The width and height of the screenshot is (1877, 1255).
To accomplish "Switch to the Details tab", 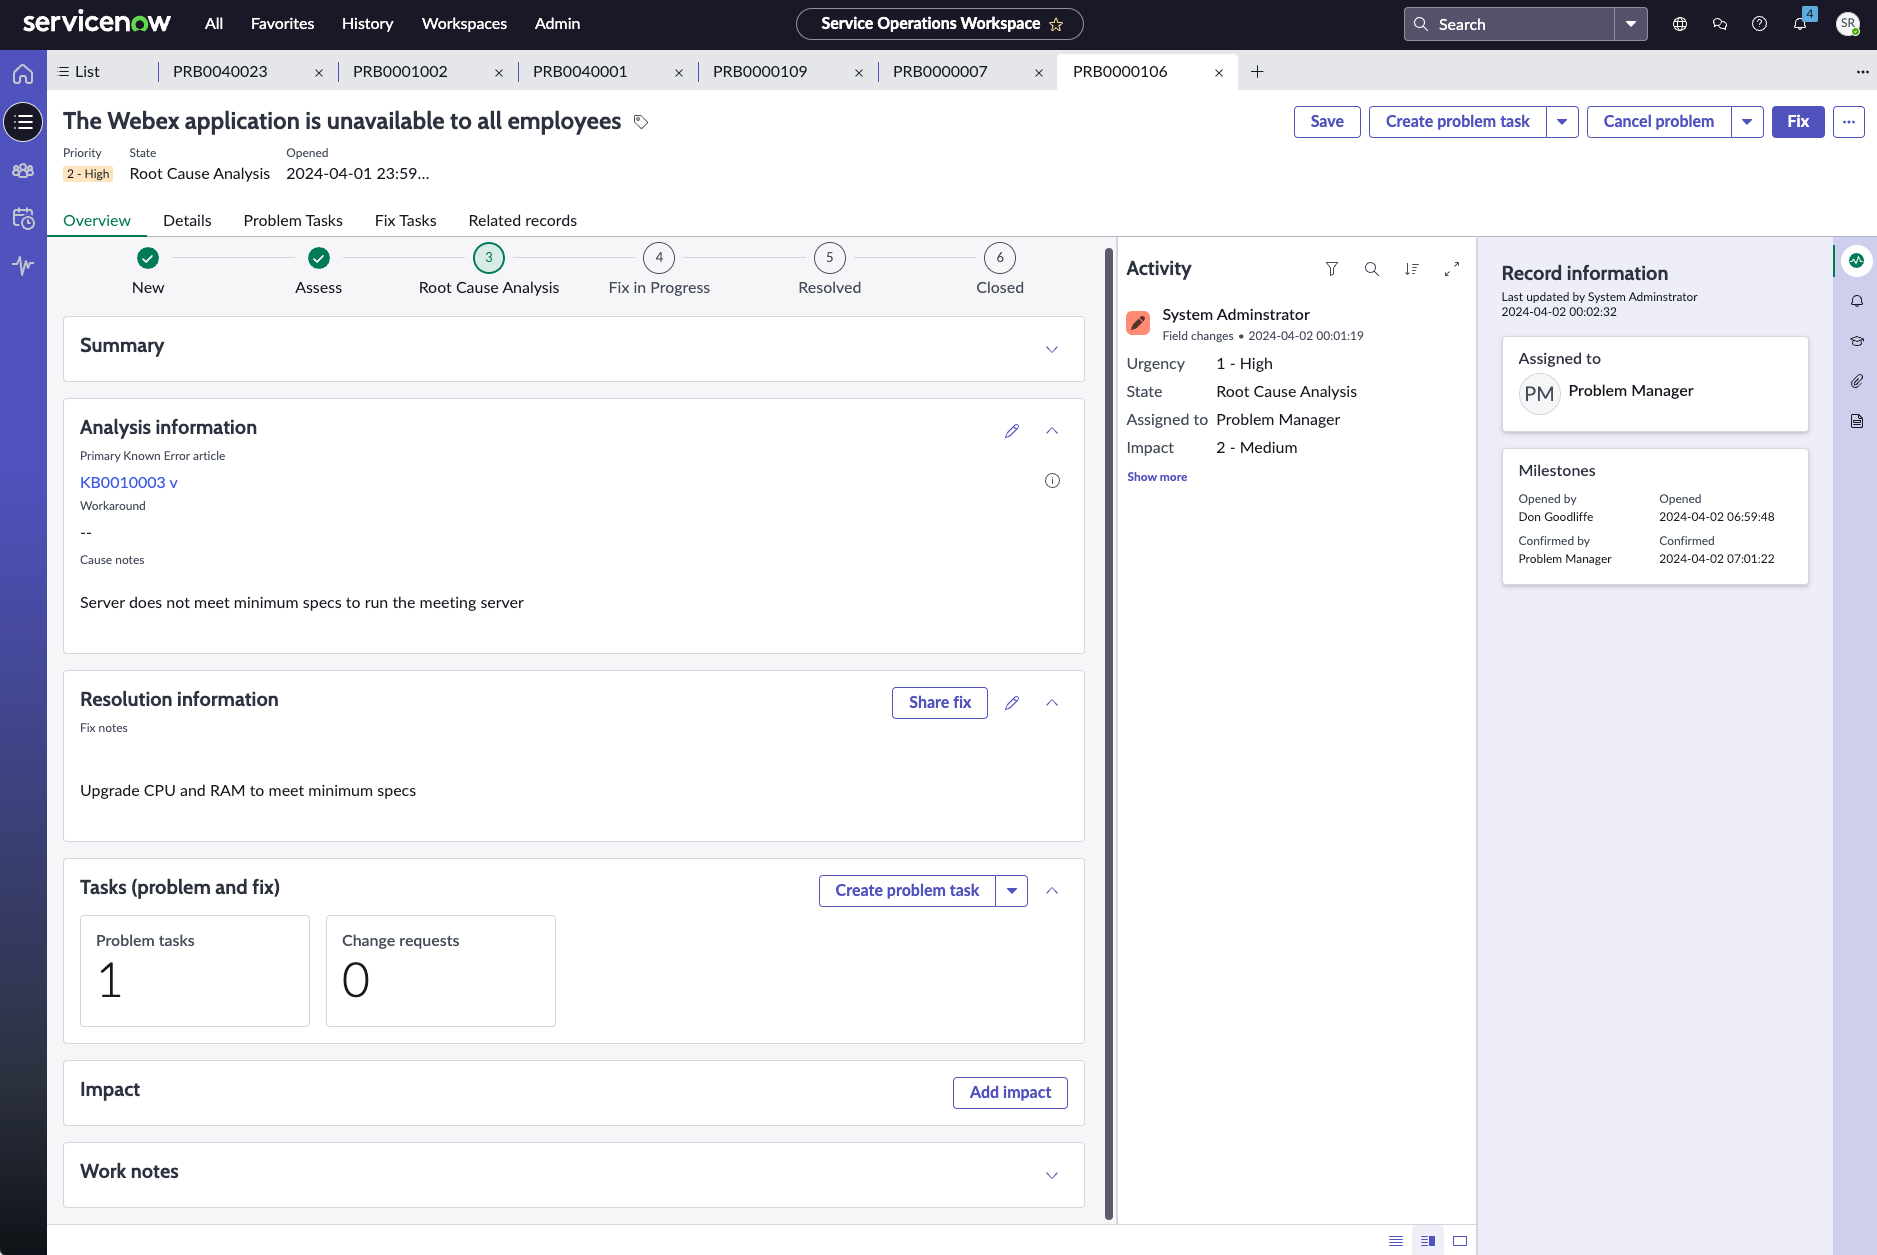I will click(187, 221).
